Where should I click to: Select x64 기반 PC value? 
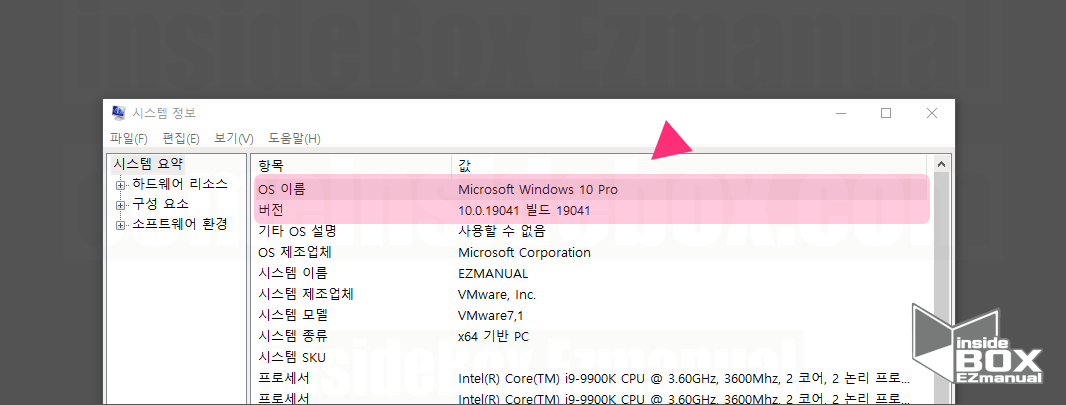(494, 336)
